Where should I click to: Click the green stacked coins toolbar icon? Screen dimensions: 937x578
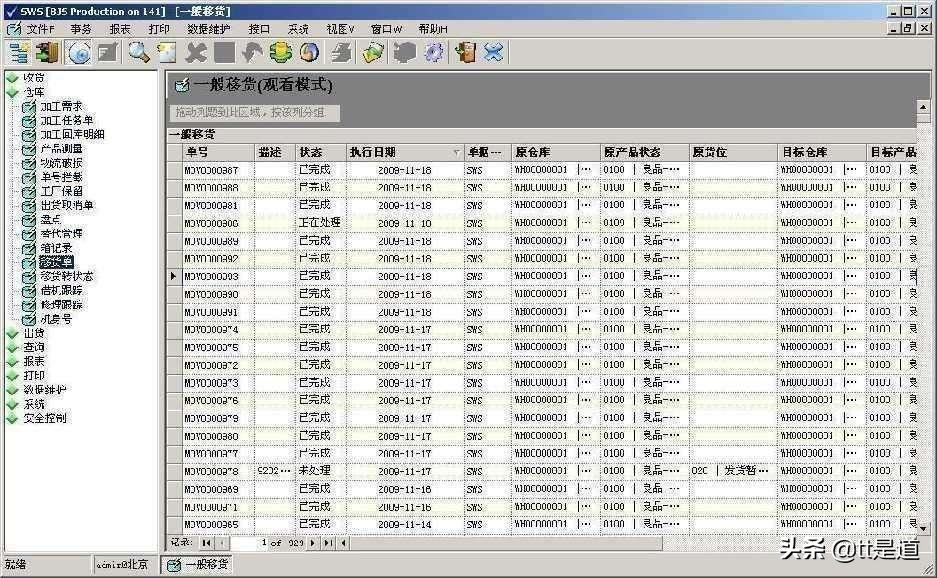point(280,53)
